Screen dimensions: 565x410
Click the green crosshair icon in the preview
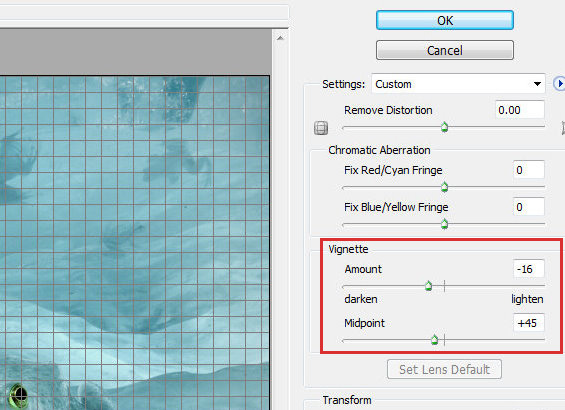tap(19, 395)
